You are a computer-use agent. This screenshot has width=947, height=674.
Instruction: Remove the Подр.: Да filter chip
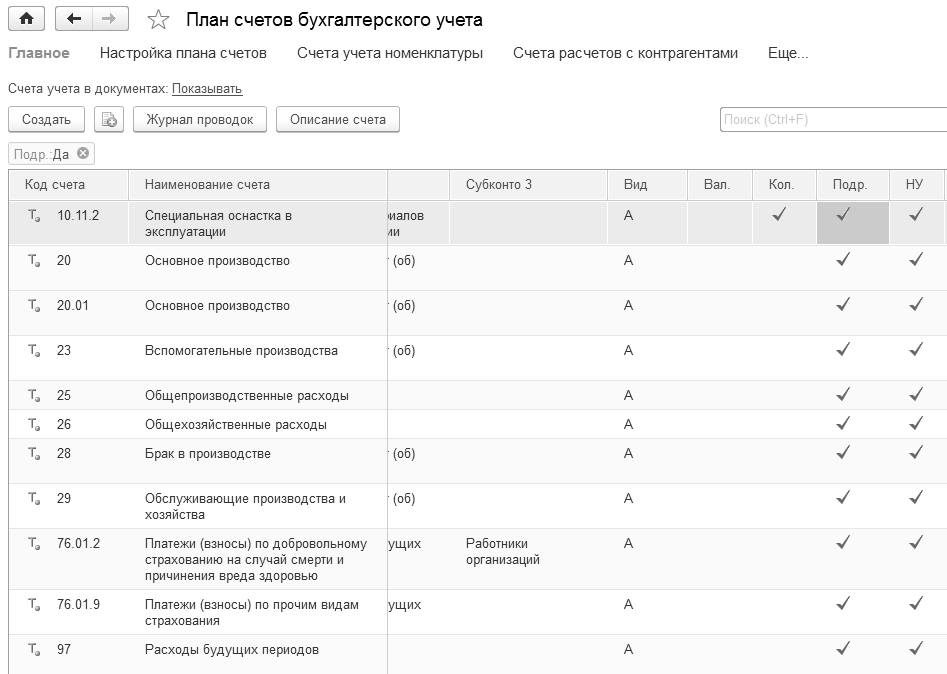[x=83, y=154]
